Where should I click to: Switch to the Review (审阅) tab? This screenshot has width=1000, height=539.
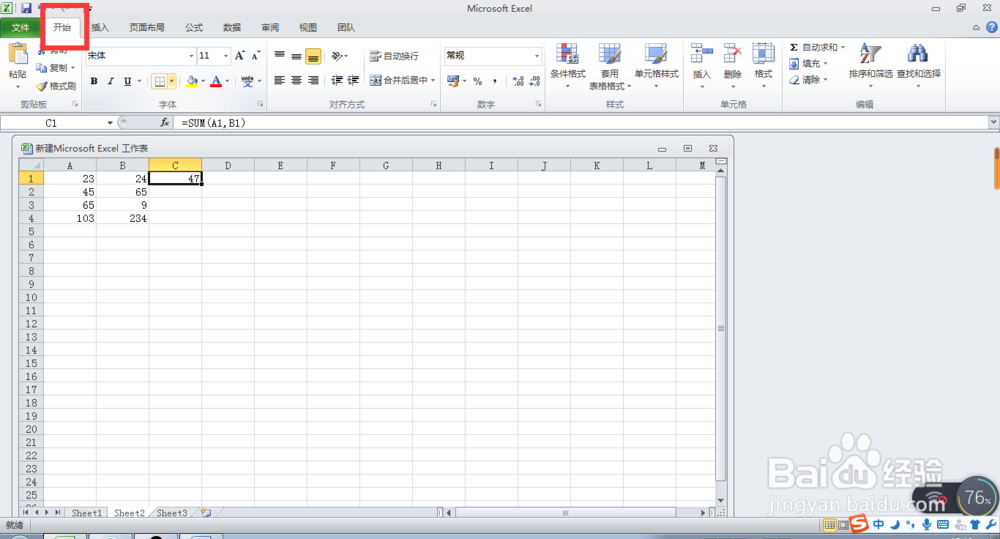tap(270, 27)
